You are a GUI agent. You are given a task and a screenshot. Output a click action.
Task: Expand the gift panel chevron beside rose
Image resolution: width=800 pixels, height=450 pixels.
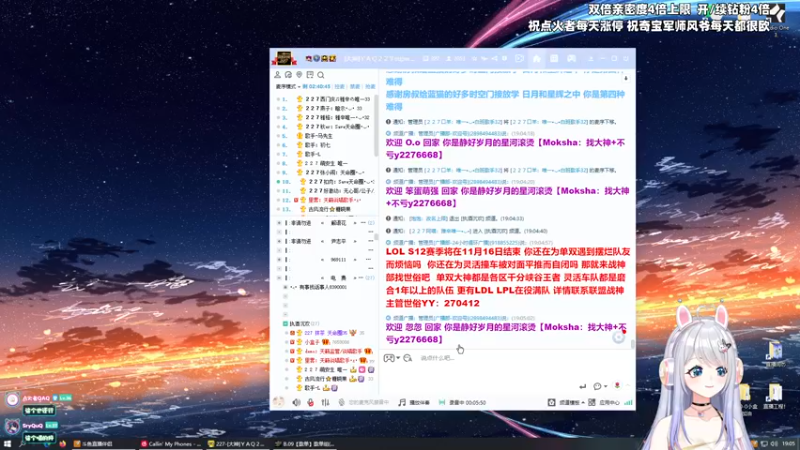tap(628, 386)
